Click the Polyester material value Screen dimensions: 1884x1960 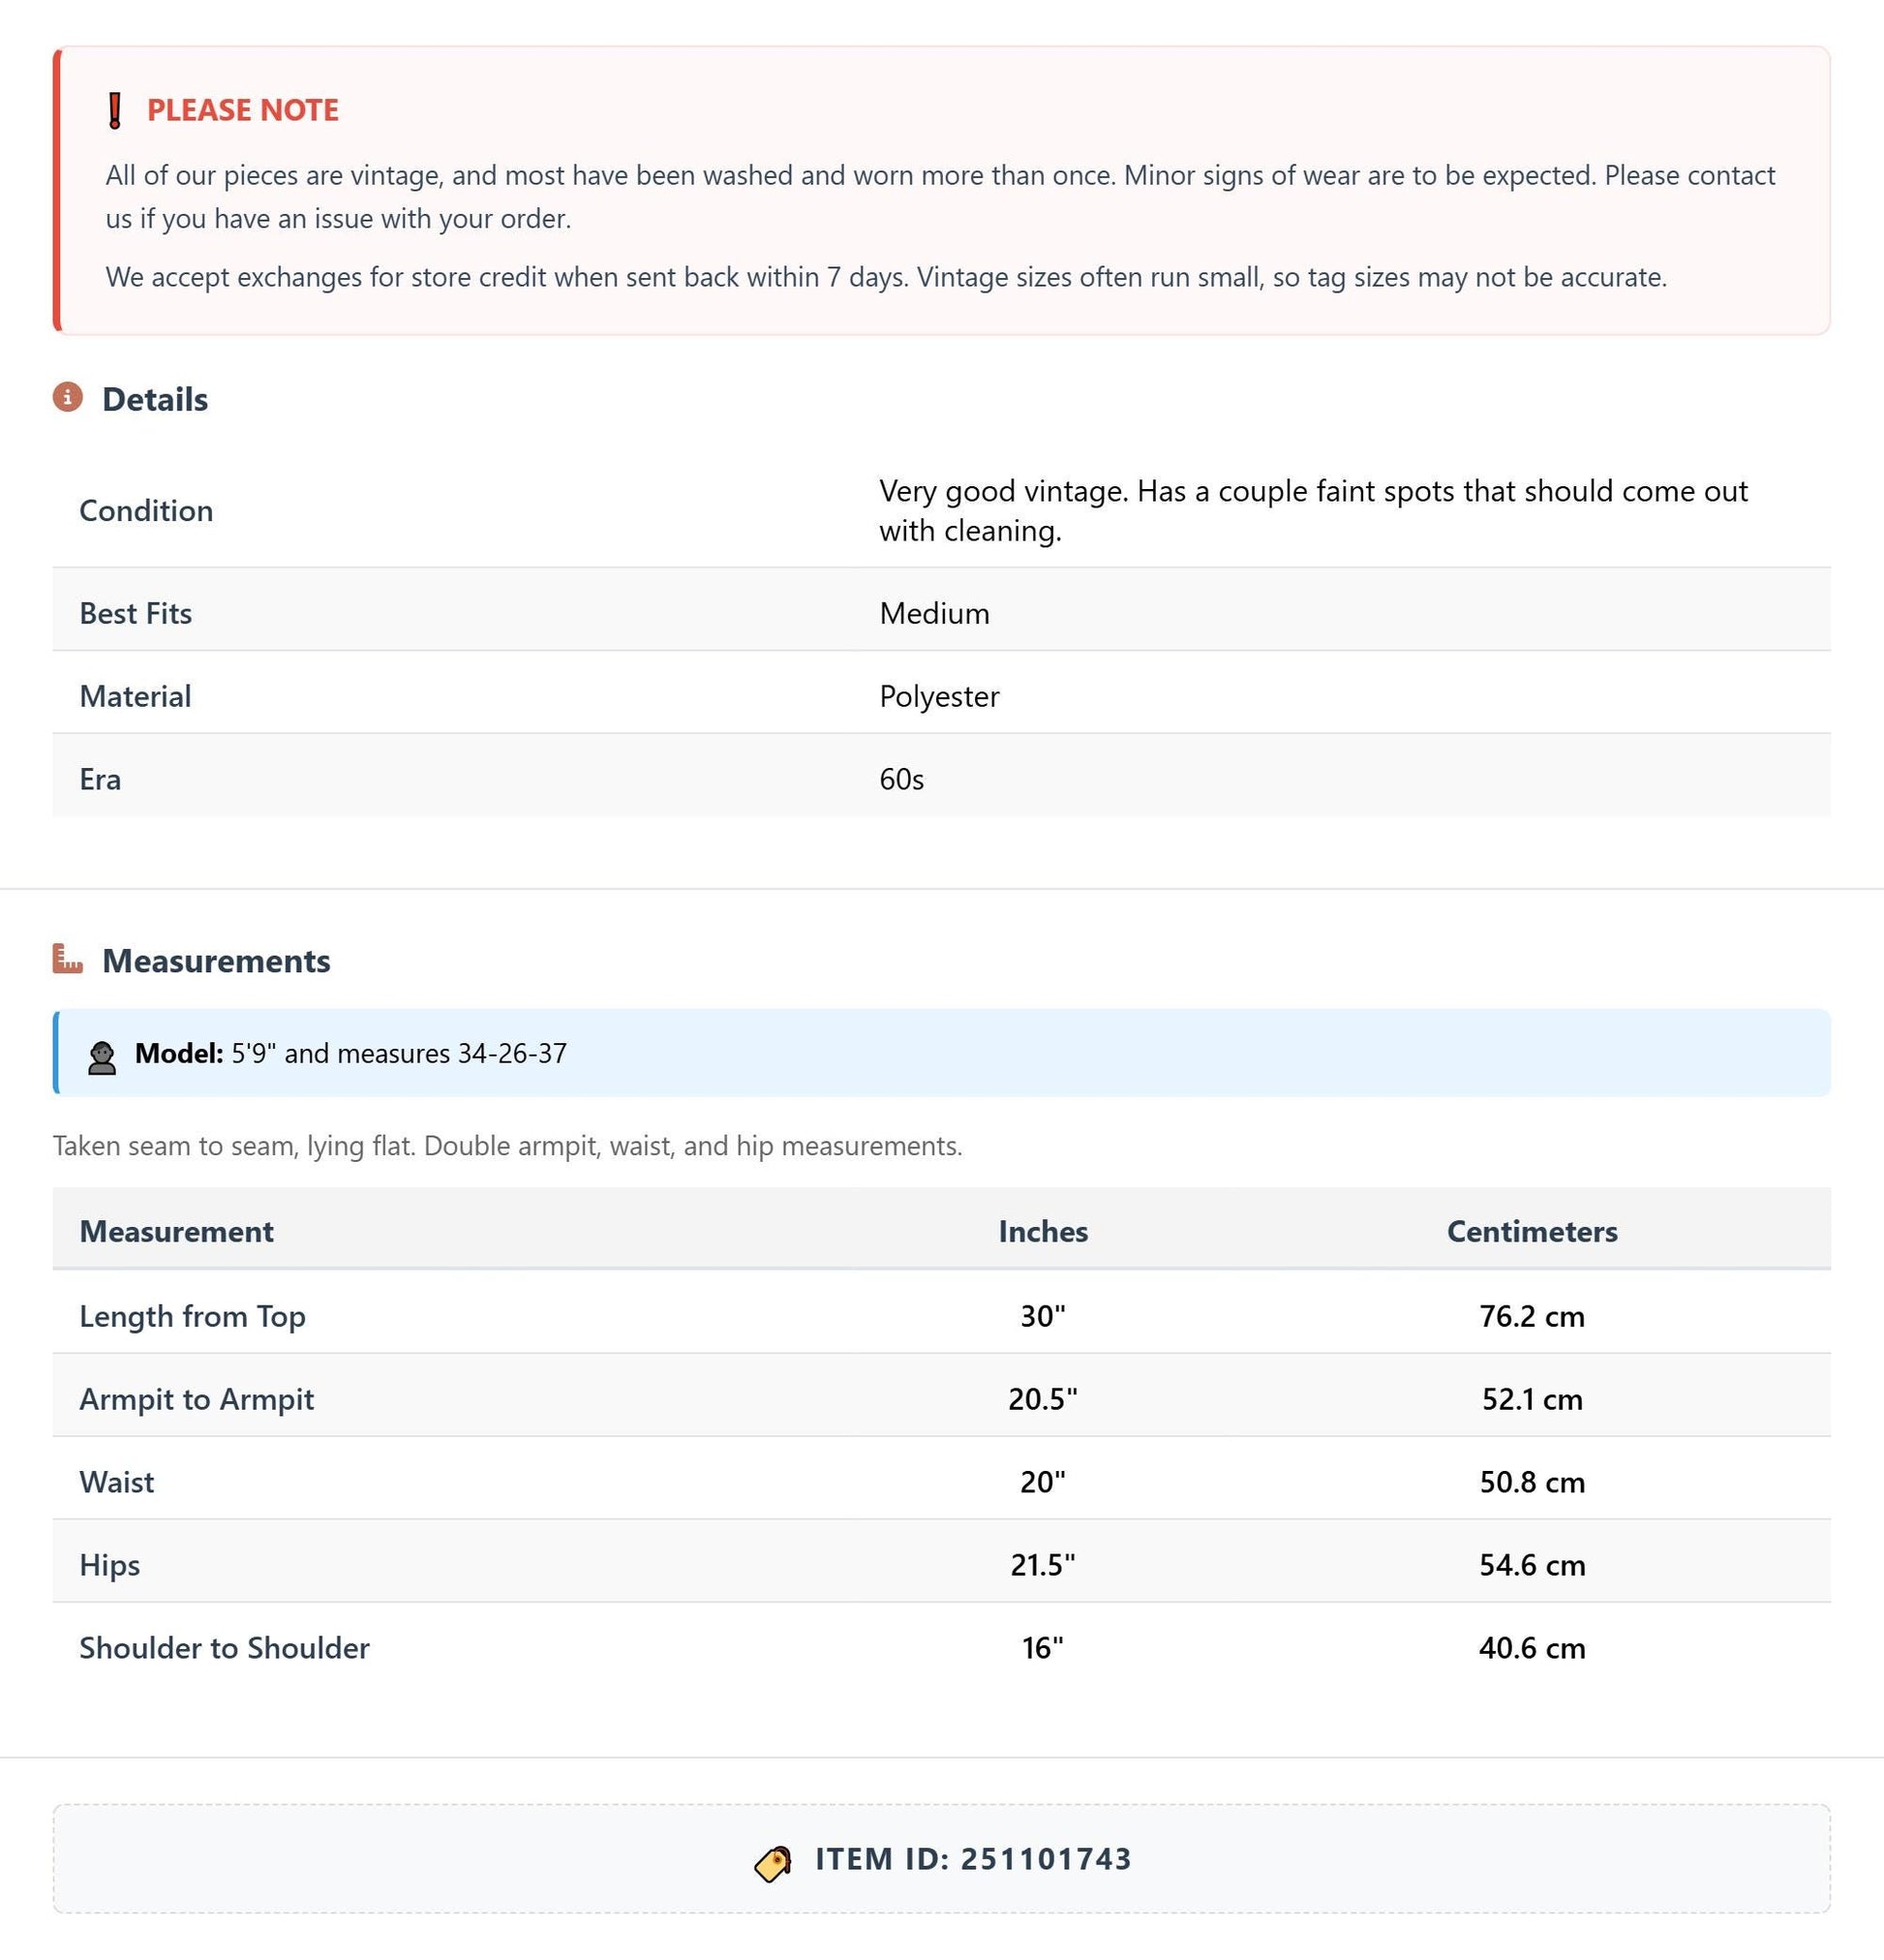point(939,696)
